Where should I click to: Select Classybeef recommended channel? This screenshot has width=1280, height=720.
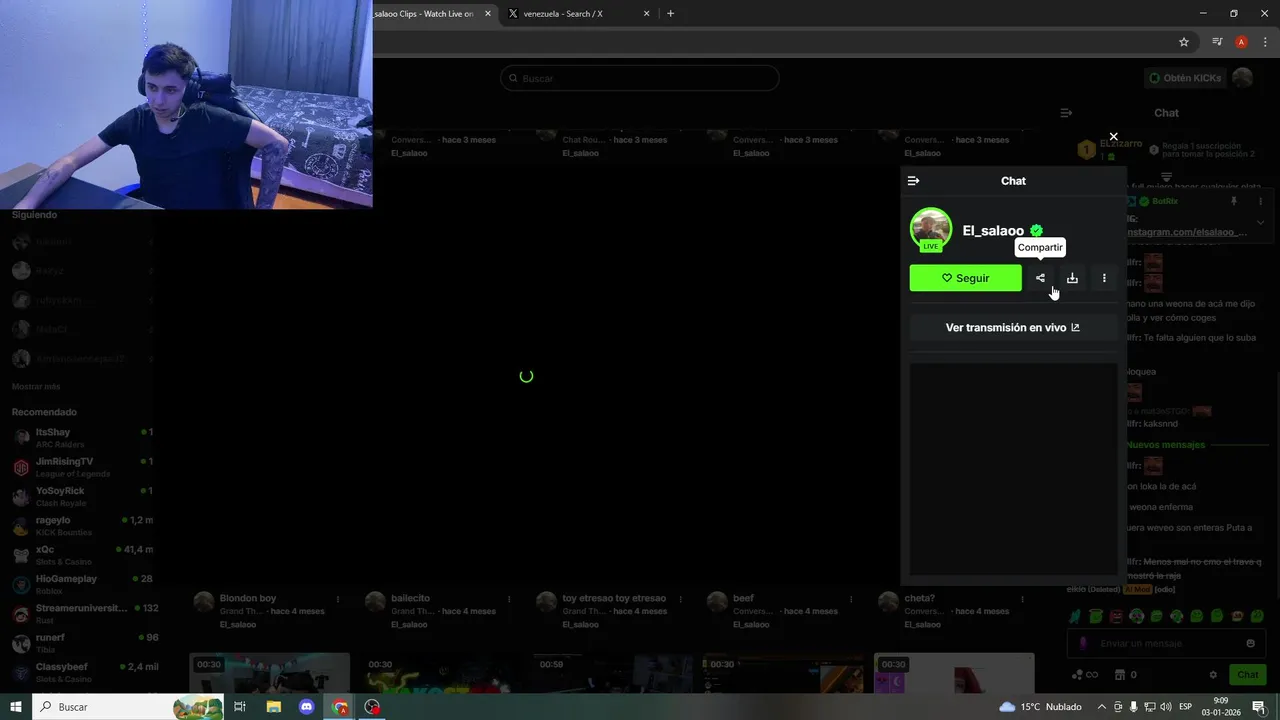tap(84, 673)
